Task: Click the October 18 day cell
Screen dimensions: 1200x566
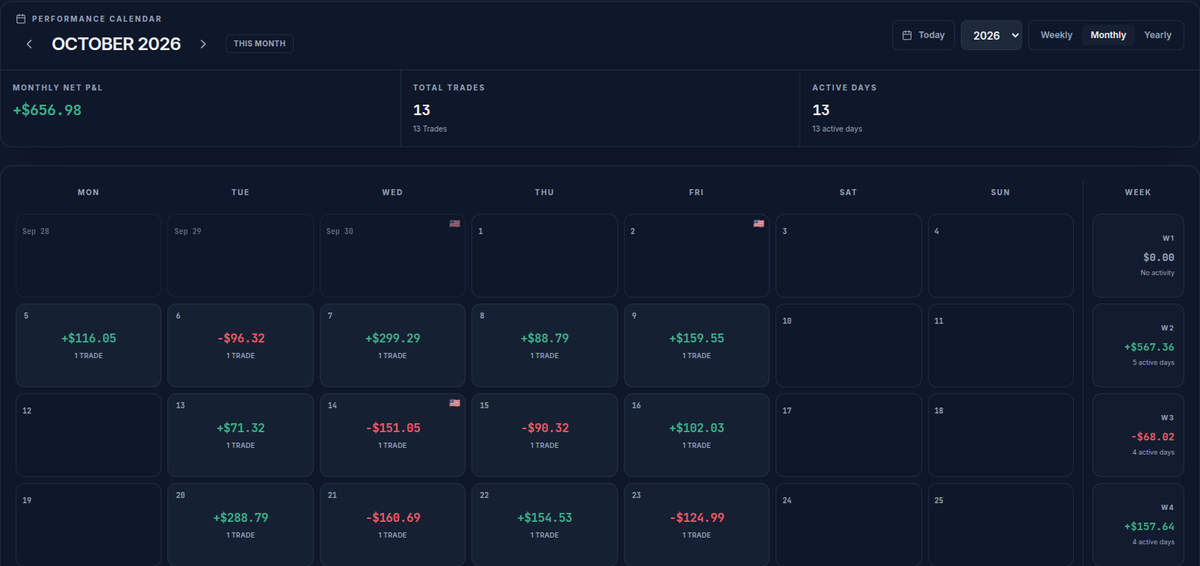Action: click(x=1001, y=435)
